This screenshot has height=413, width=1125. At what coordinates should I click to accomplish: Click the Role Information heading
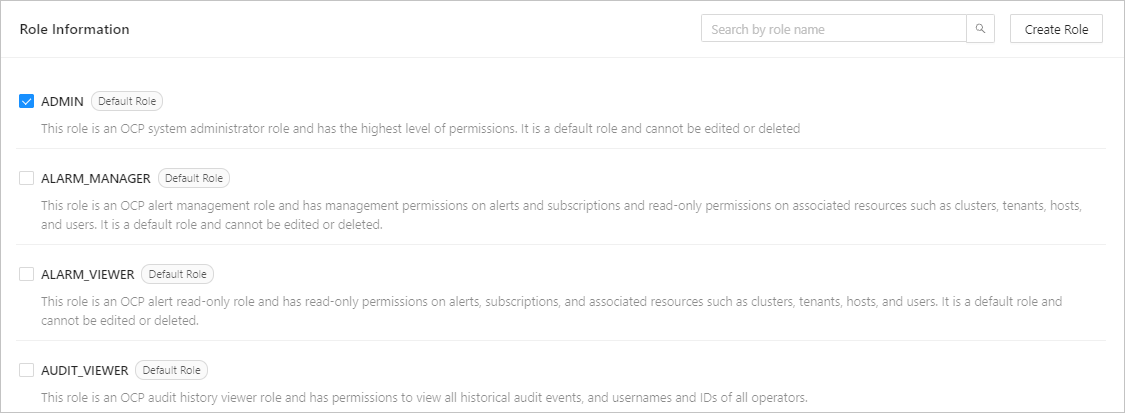click(74, 29)
